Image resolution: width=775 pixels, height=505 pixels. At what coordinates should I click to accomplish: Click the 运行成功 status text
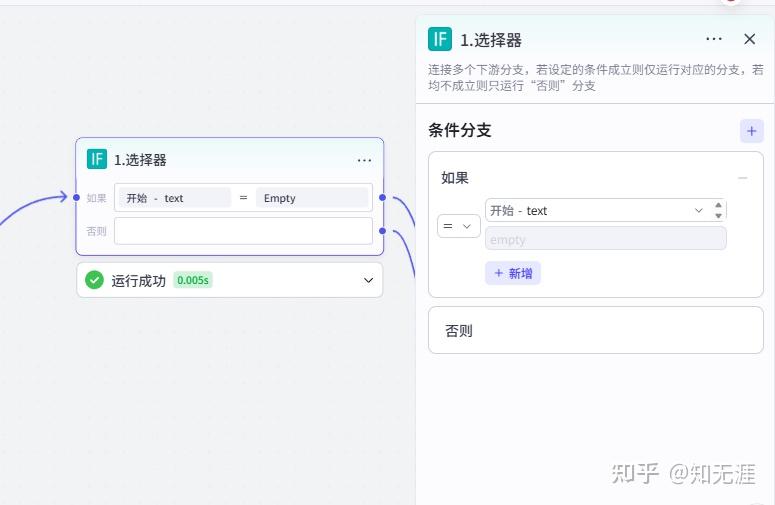tap(138, 281)
